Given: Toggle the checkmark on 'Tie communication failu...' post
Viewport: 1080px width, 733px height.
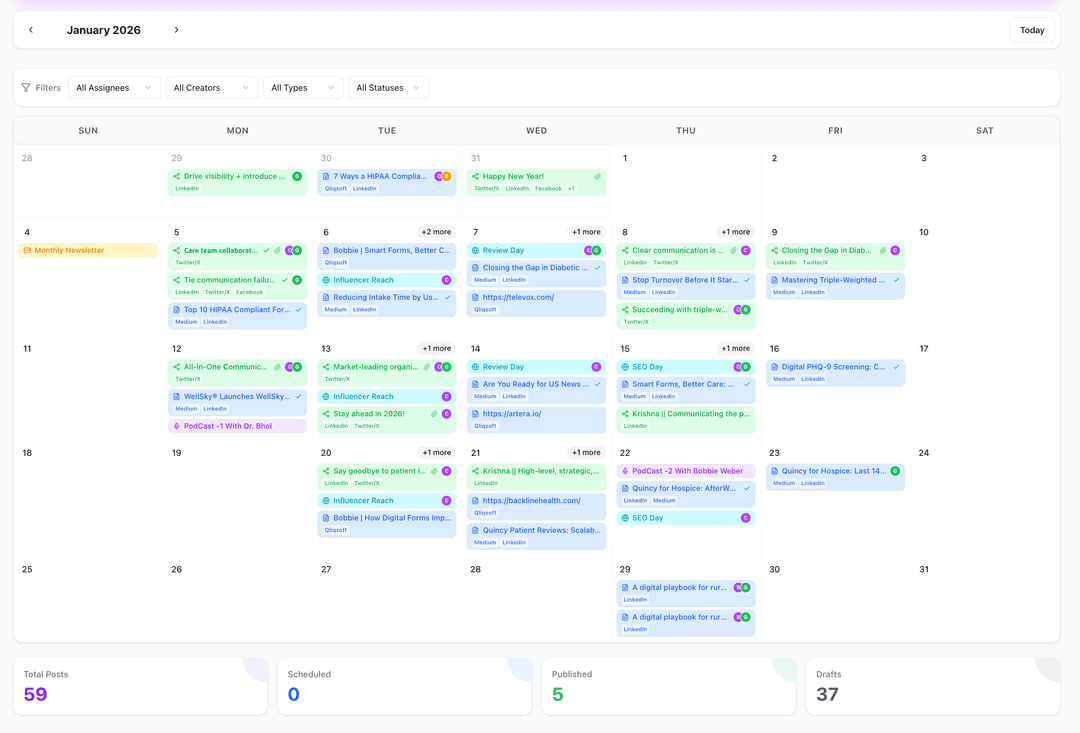Looking at the screenshot, I should [x=284, y=280].
